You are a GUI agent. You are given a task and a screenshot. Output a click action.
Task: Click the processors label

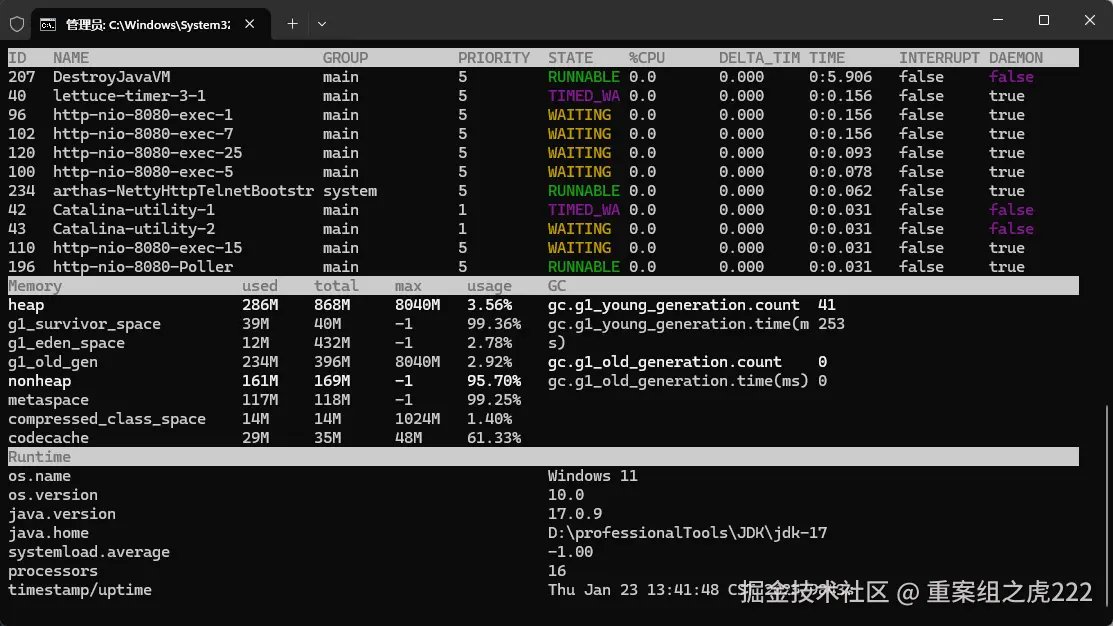(x=53, y=571)
